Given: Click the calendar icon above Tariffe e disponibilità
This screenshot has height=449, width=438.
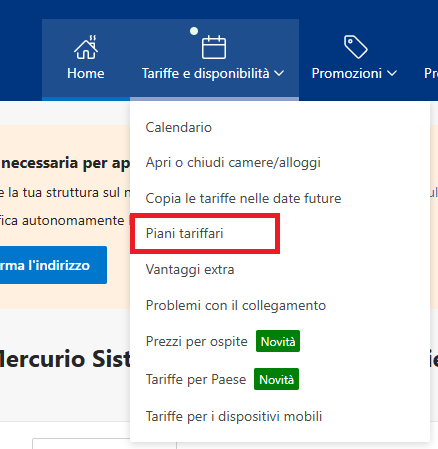Looking at the screenshot, I should pyautogui.click(x=214, y=47).
